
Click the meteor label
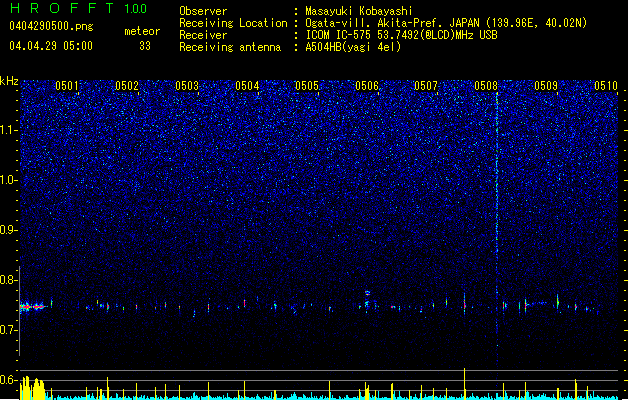point(142,31)
